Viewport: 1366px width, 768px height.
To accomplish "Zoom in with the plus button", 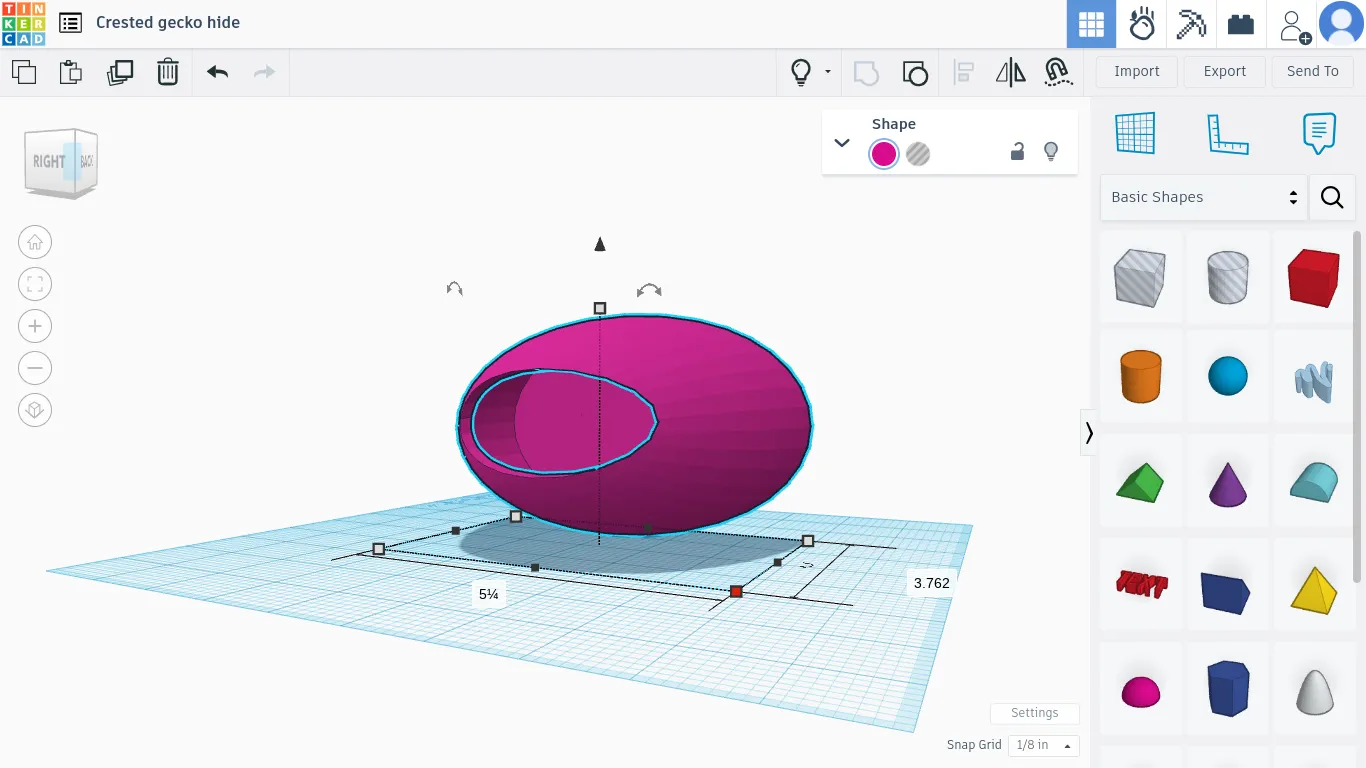I will coord(35,326).
